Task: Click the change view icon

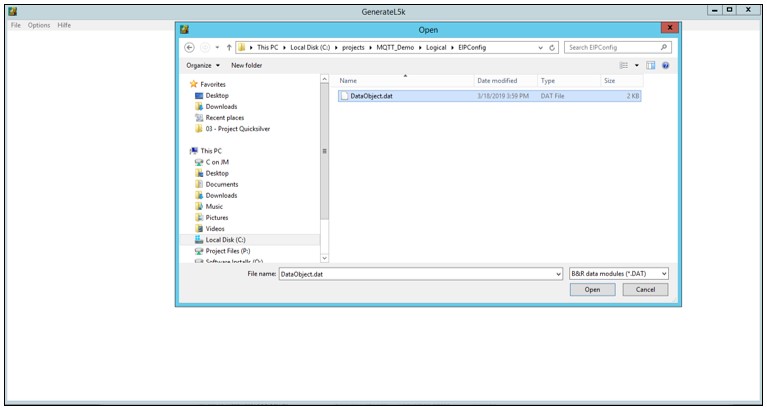Action: [x=622, y=65]
